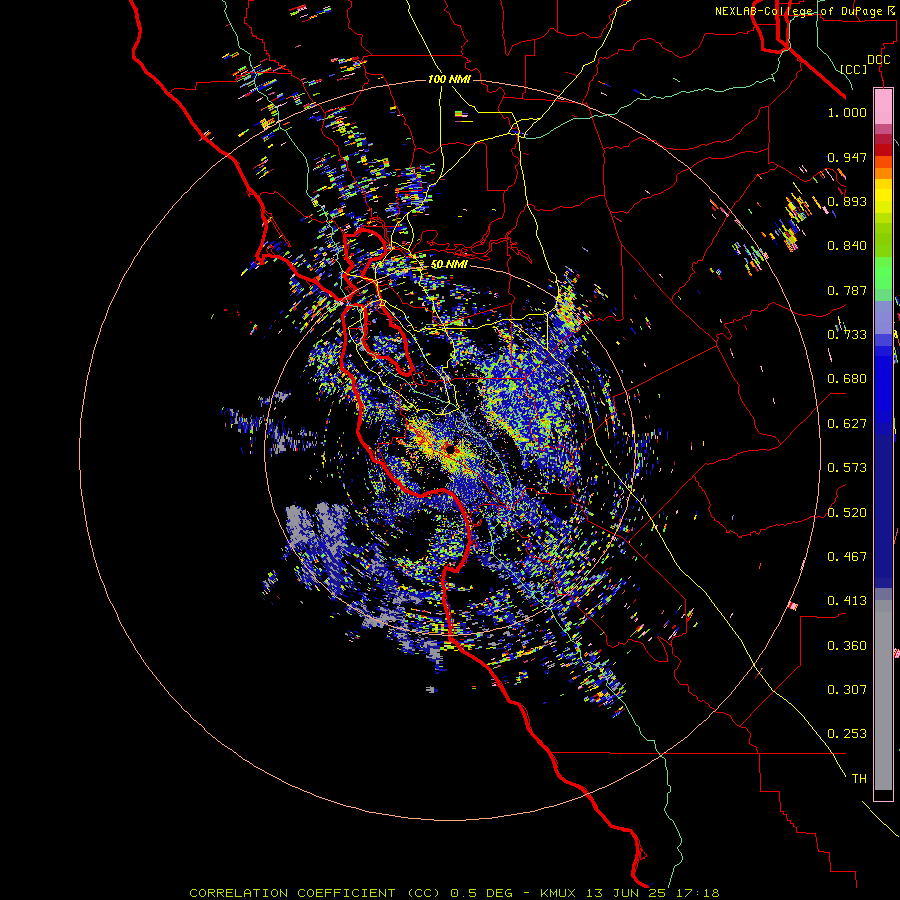This screenshot has width=900, height=900.
Task: Select the 0.413 legend value
Action: (x=847, y=601)
